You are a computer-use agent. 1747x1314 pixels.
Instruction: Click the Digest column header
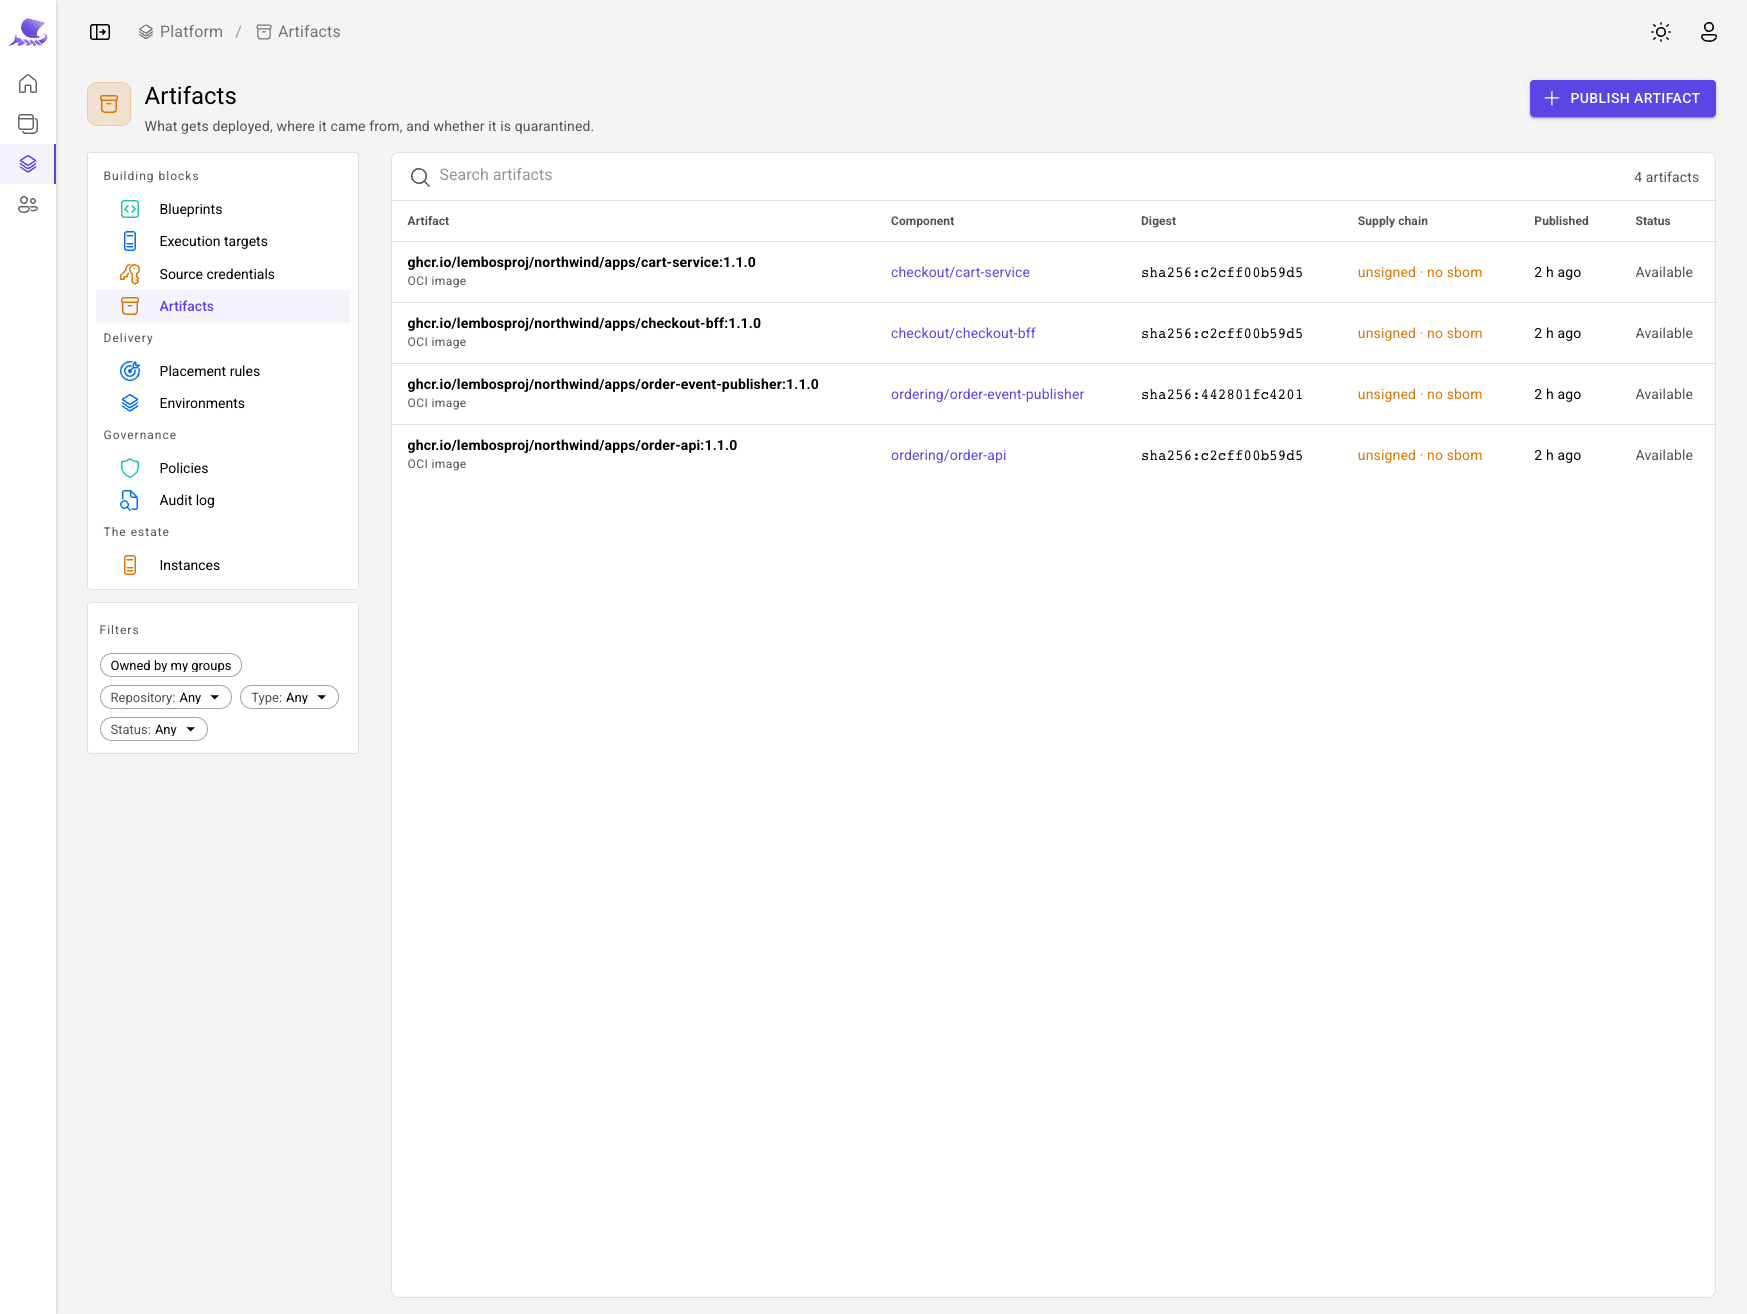point(1158,221)
